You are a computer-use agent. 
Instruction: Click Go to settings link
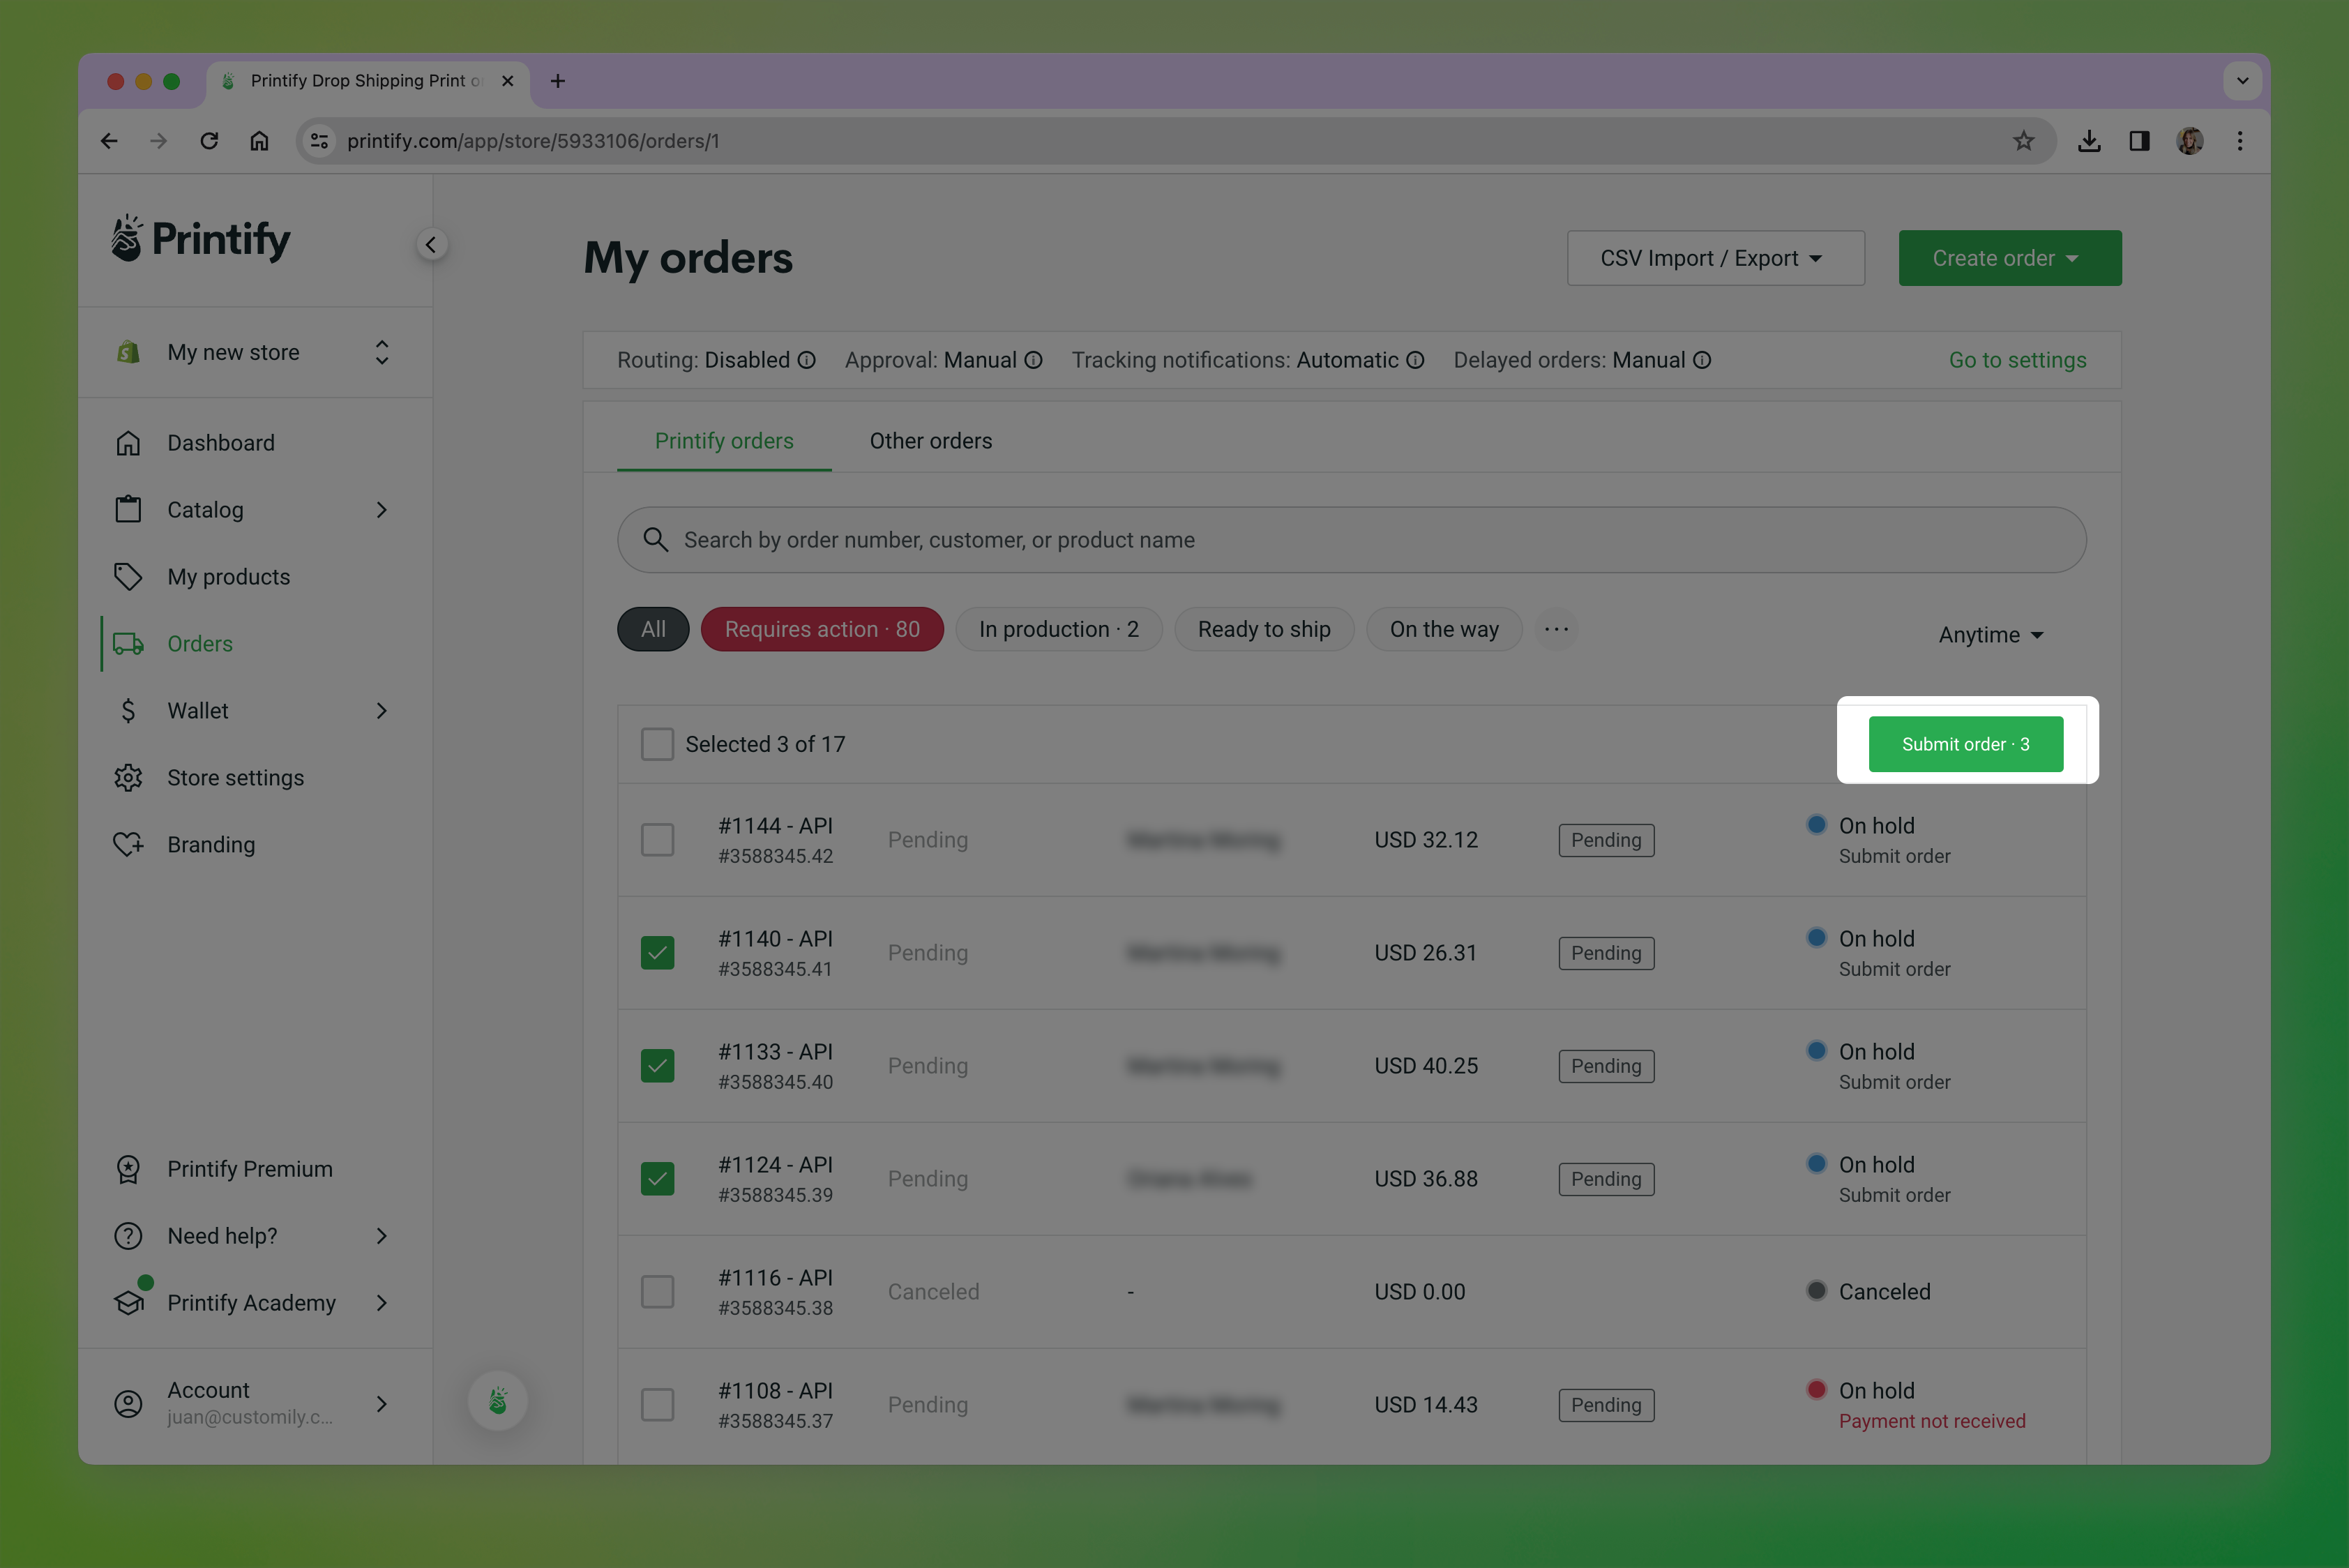click(x=2018, y=360)
